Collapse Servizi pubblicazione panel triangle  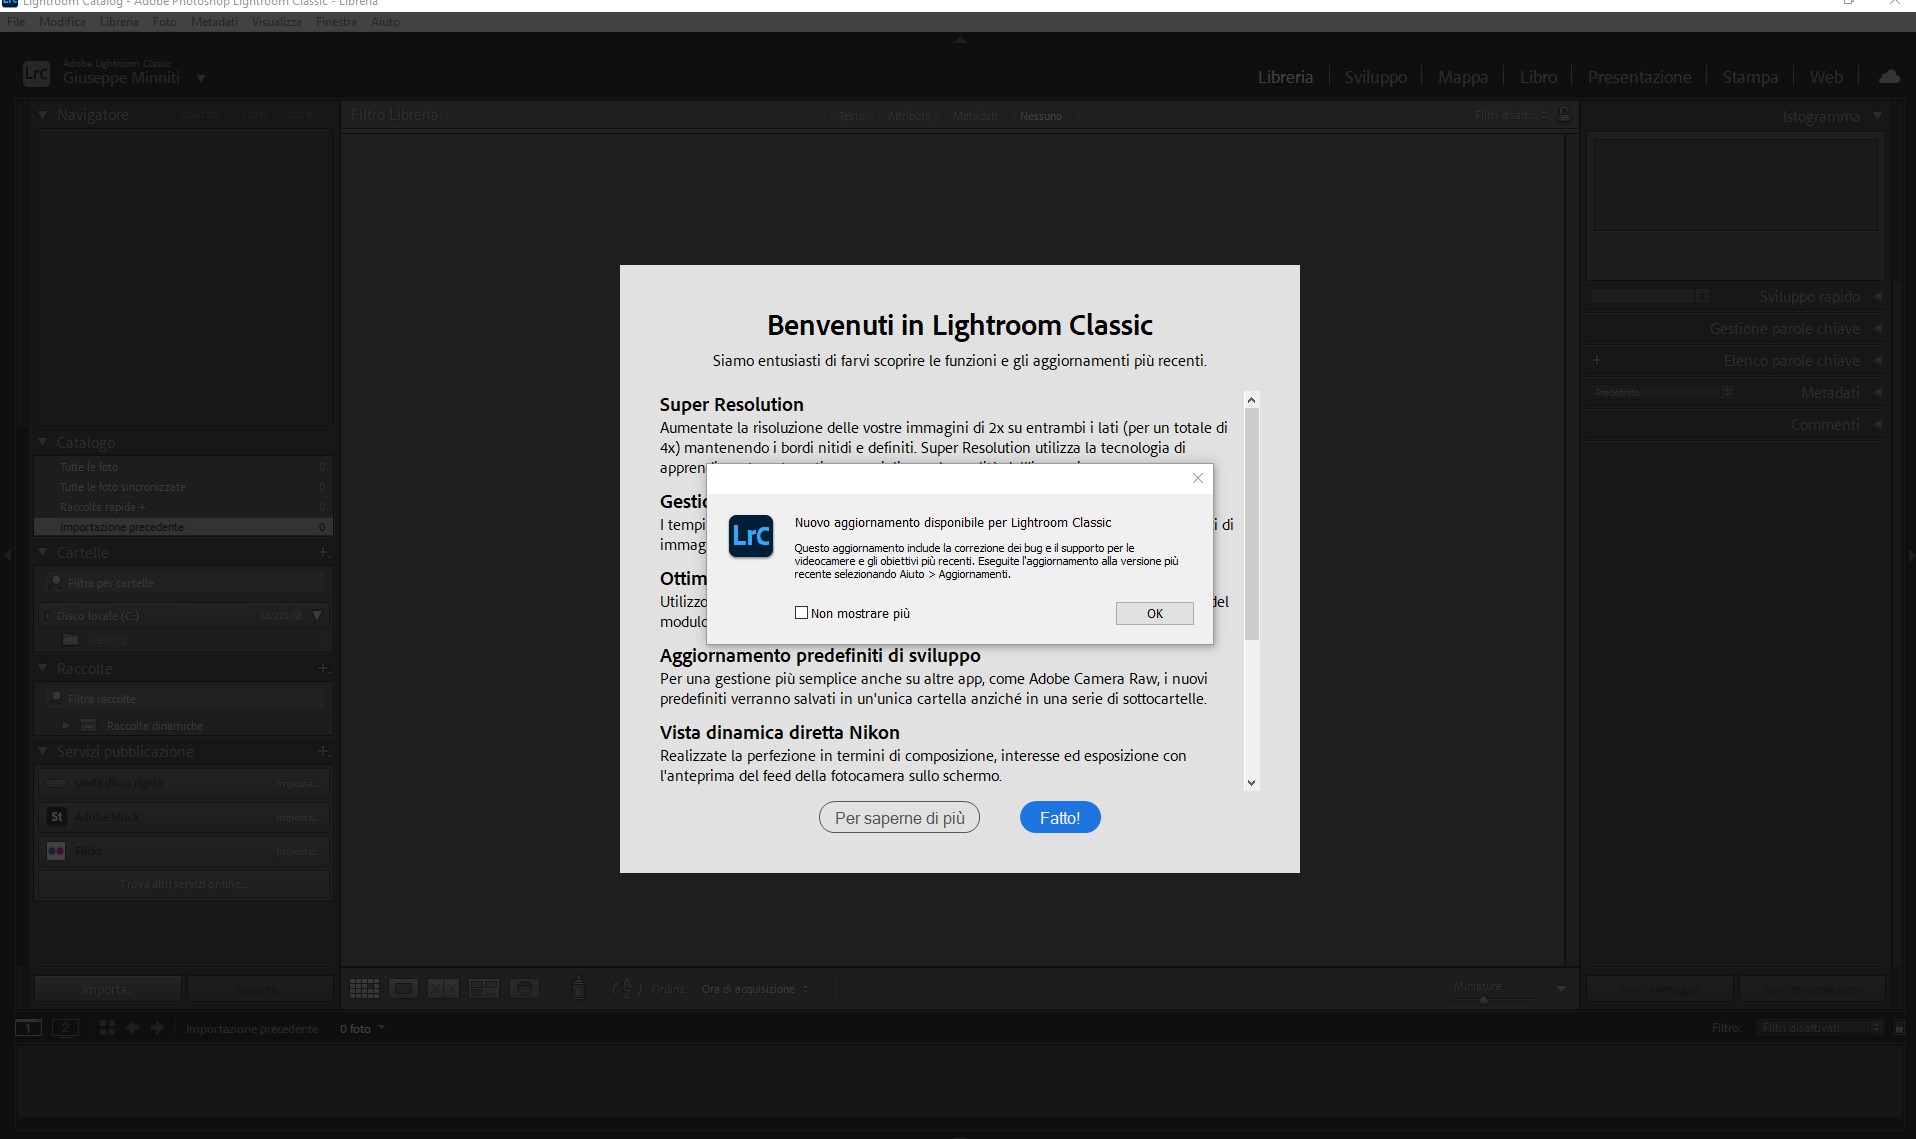42,751
